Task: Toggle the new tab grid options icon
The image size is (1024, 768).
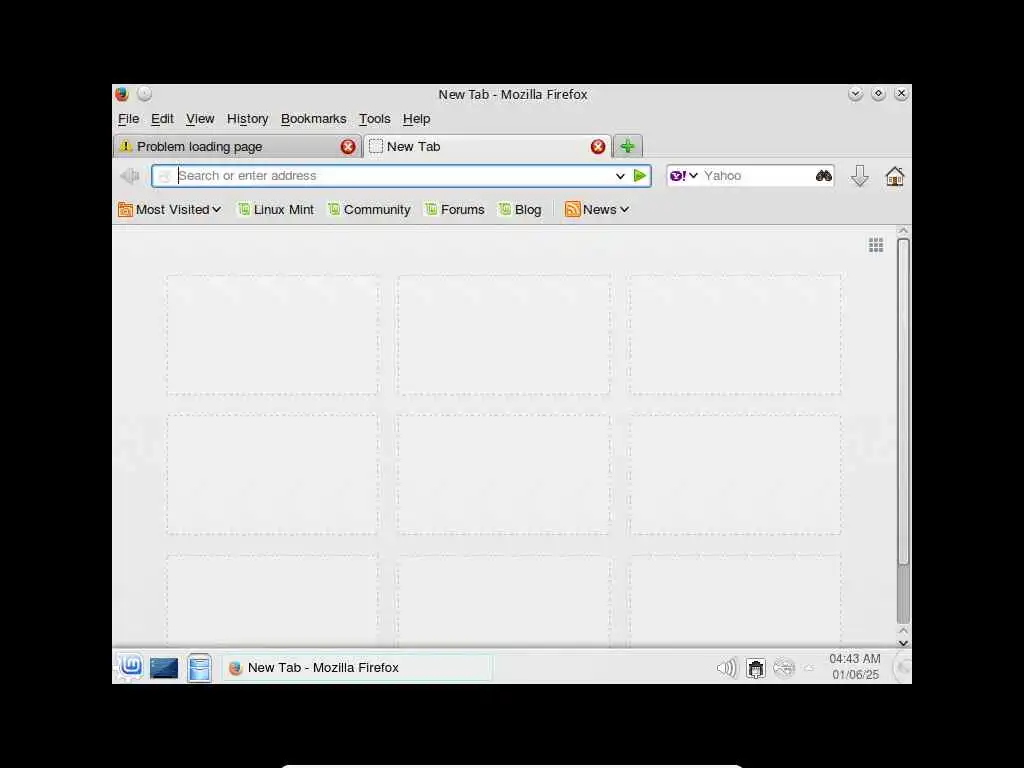Action: (x=876, y=245)
